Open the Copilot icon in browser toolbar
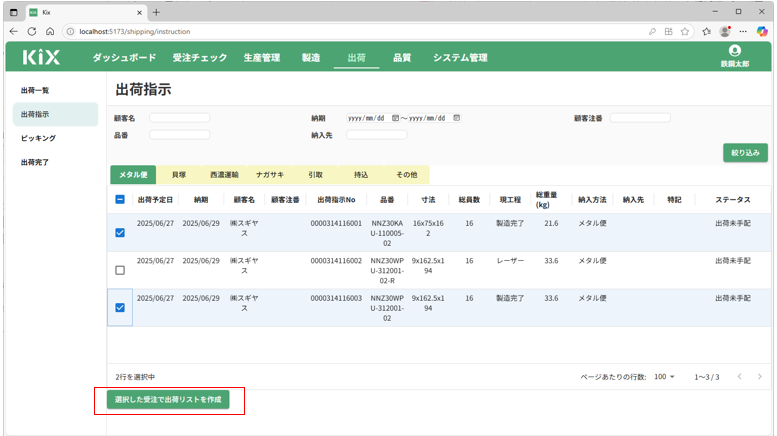 762,31
